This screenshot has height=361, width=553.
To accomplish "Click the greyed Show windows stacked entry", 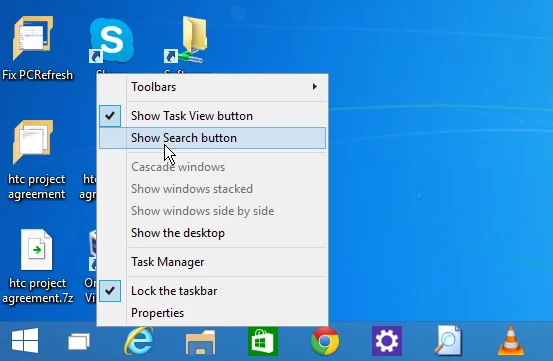I will [x=212, y=189].
